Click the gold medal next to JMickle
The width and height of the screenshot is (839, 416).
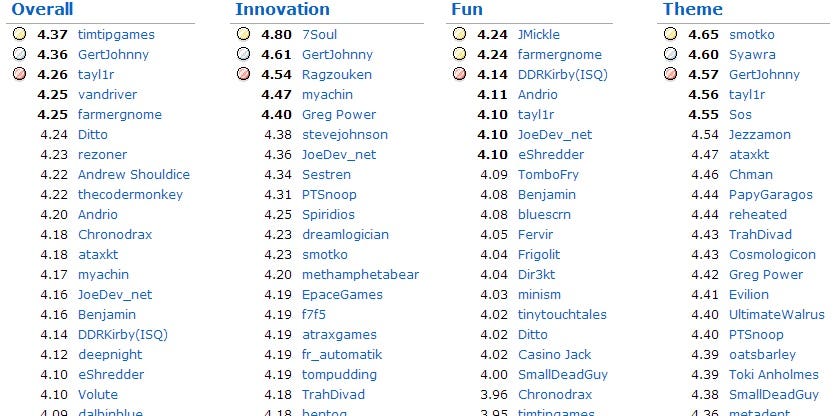[x=459, y=34]
